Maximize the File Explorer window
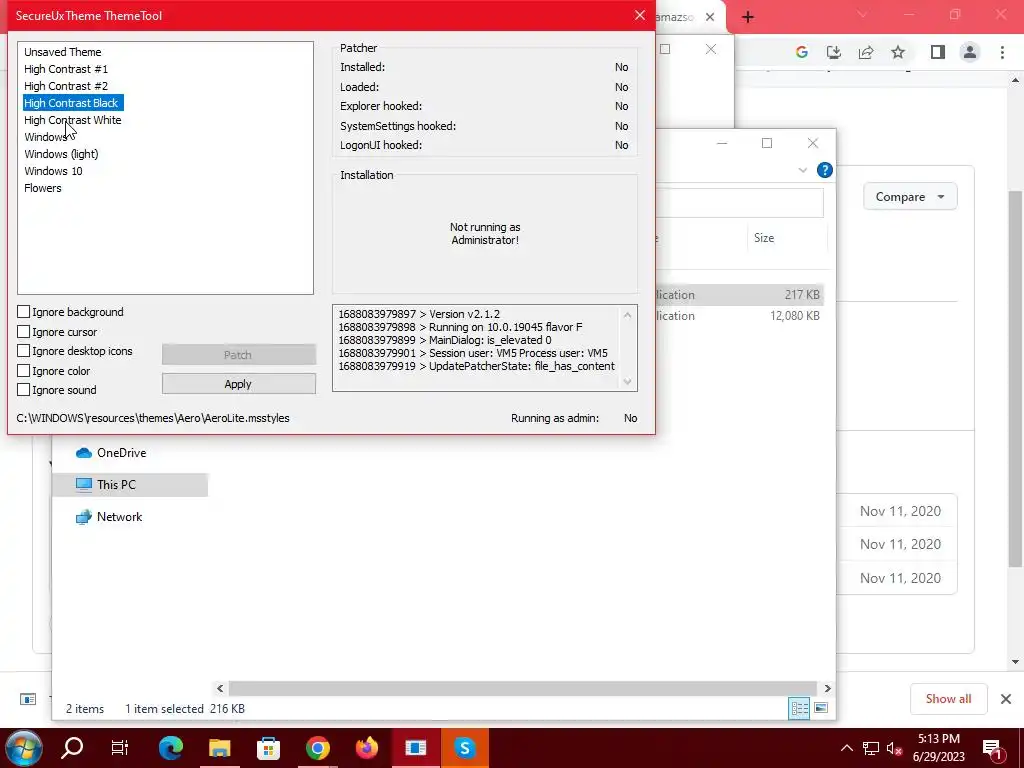The image size is (1024, 768). click(x=767, y=143)
